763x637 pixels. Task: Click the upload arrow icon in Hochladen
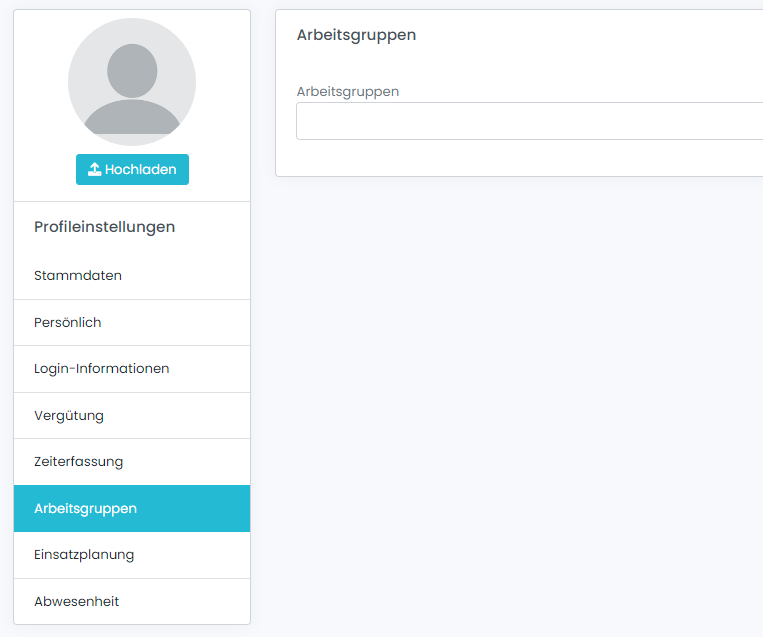[94, 170]
